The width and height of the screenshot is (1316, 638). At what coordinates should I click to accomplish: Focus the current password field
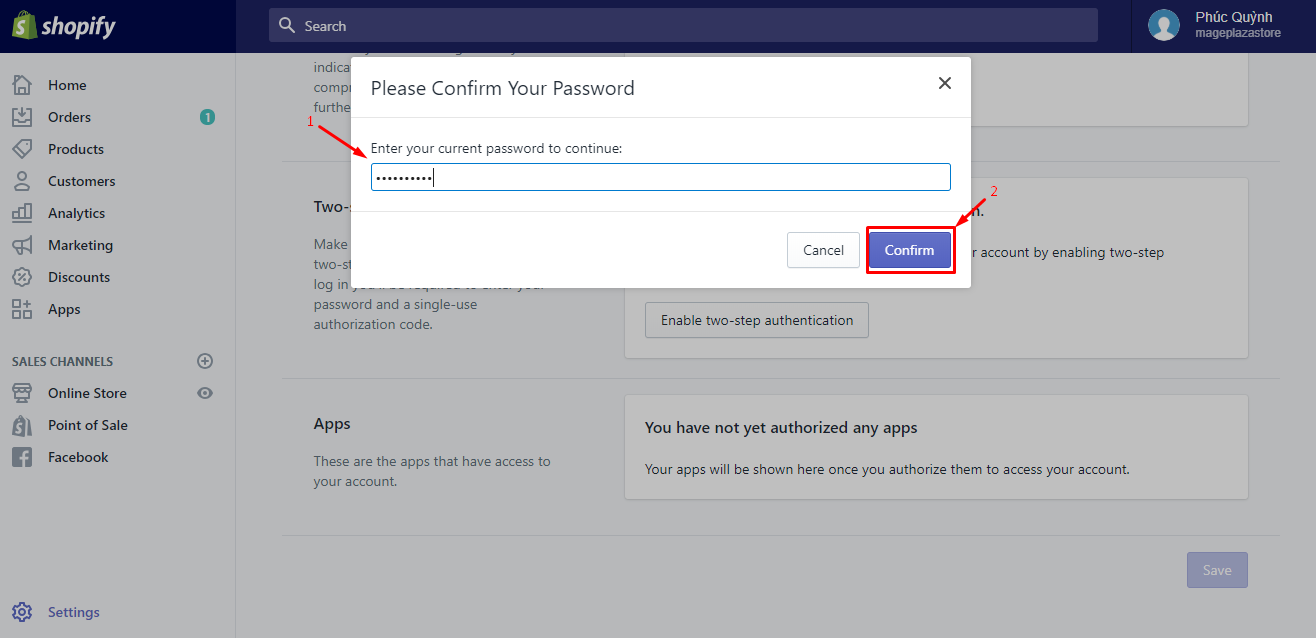[x=660, y=177]
